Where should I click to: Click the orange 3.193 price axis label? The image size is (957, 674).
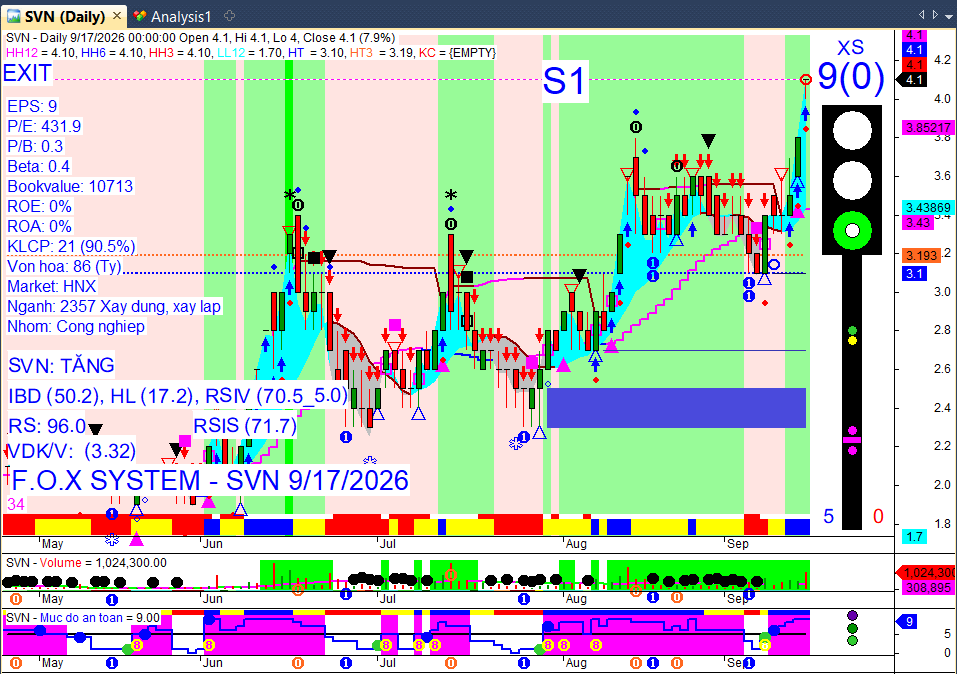click(921, 255)
